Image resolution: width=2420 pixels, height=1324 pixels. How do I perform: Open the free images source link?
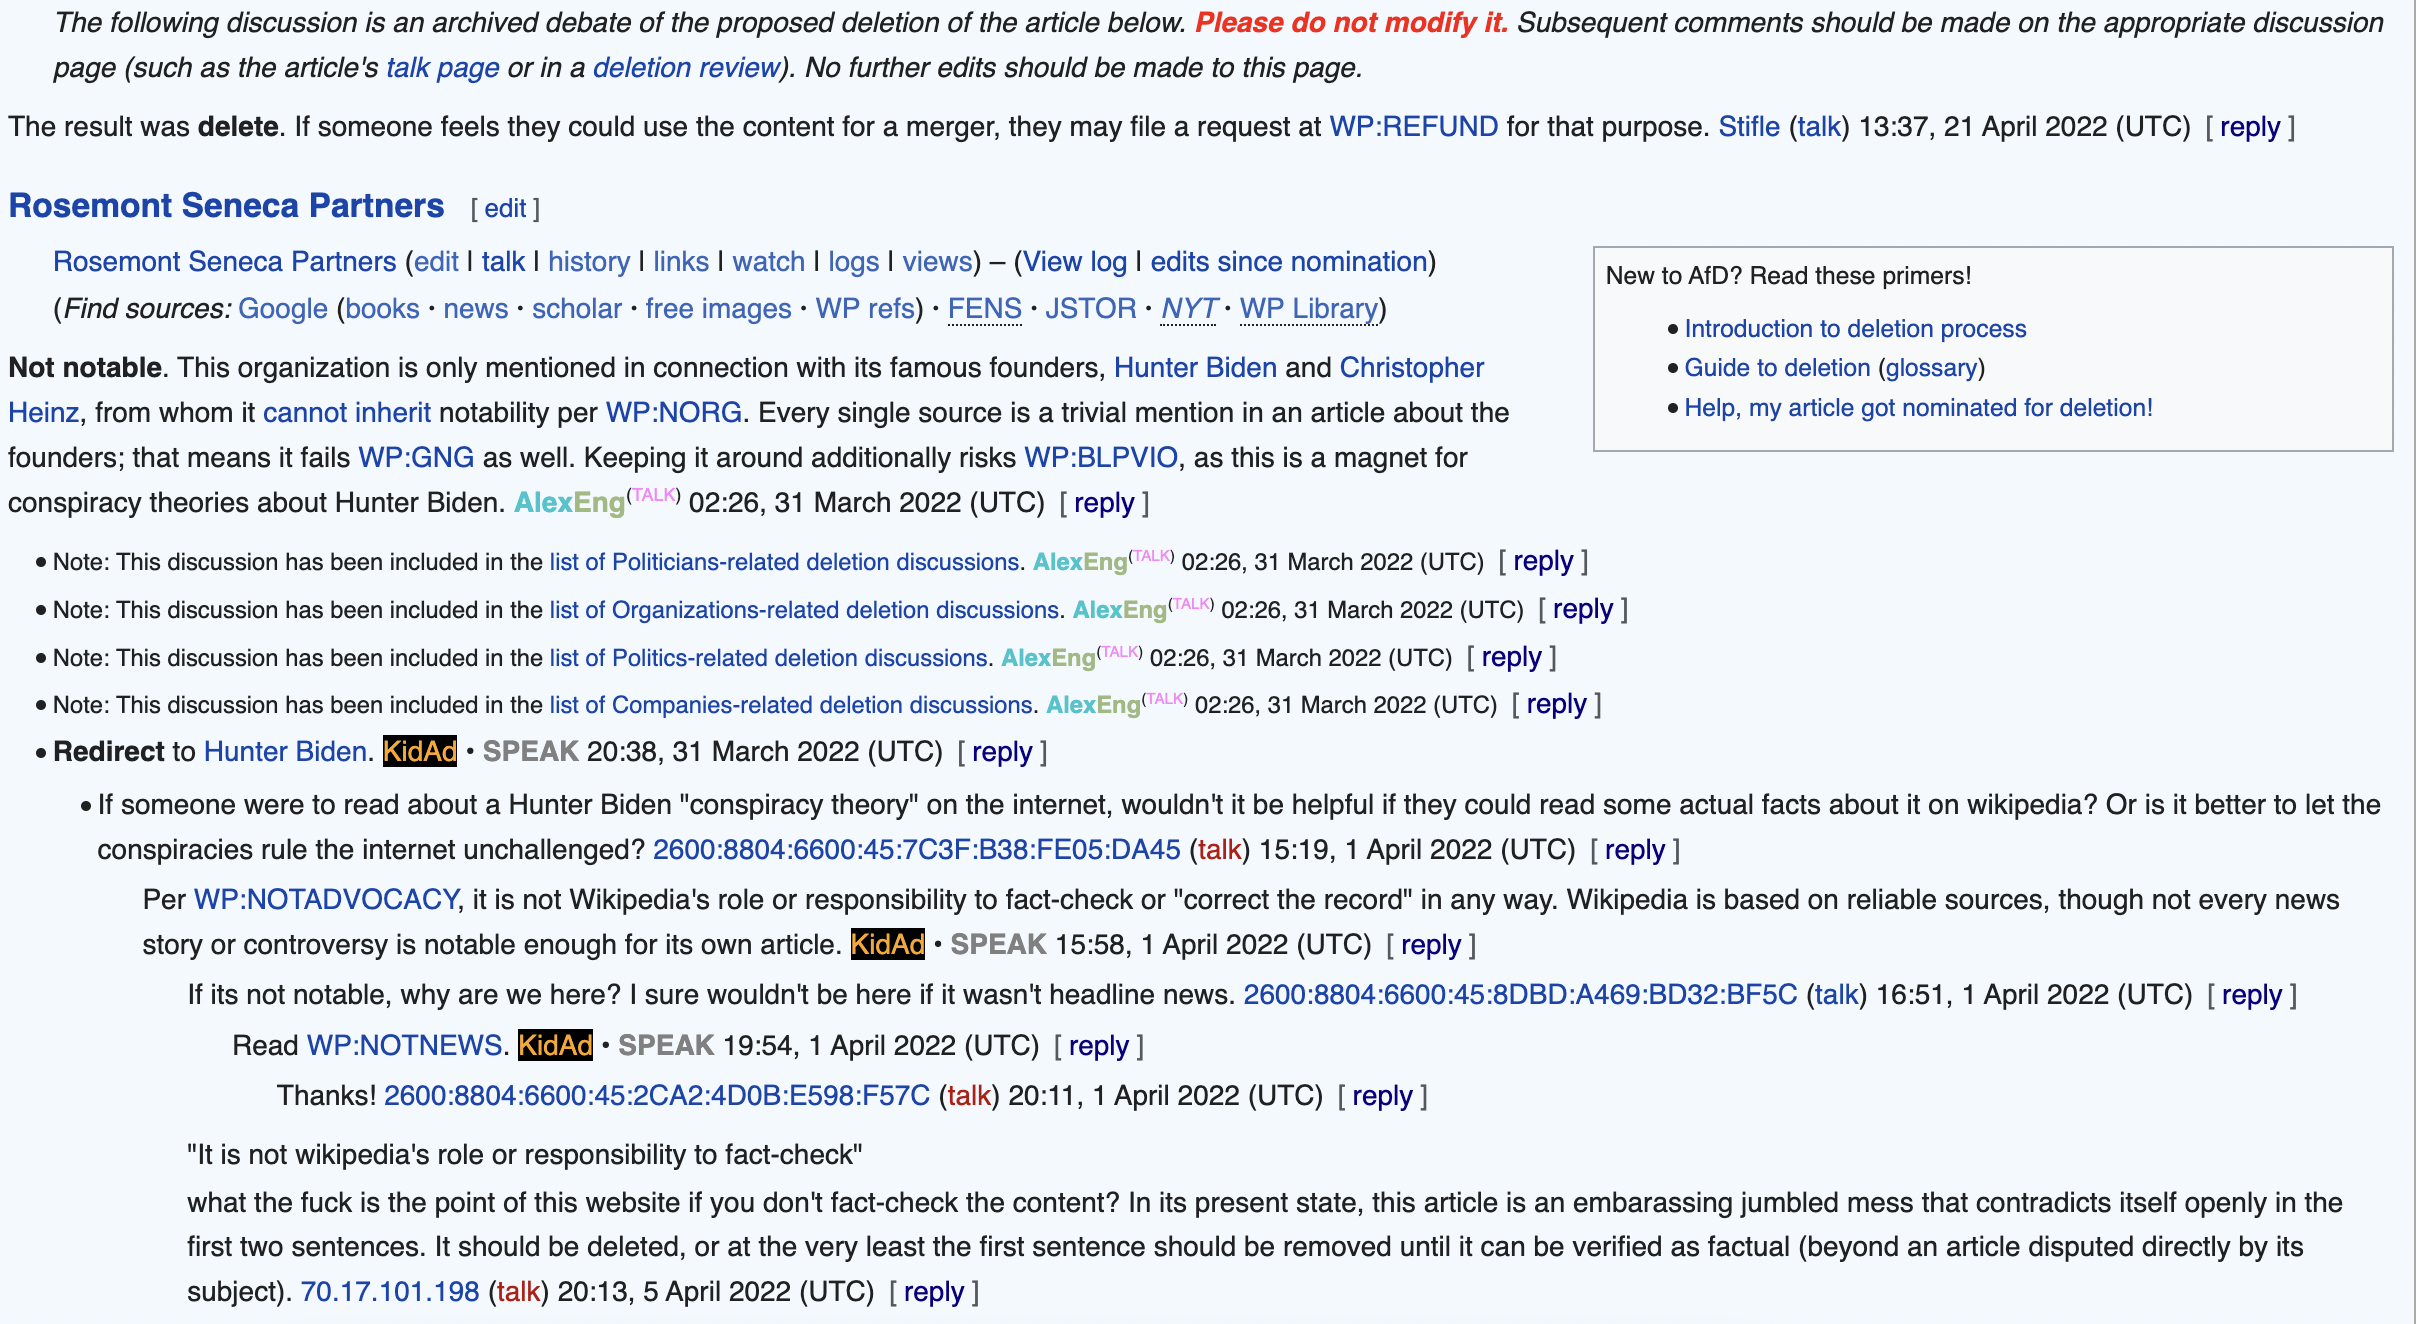(718, 309)
